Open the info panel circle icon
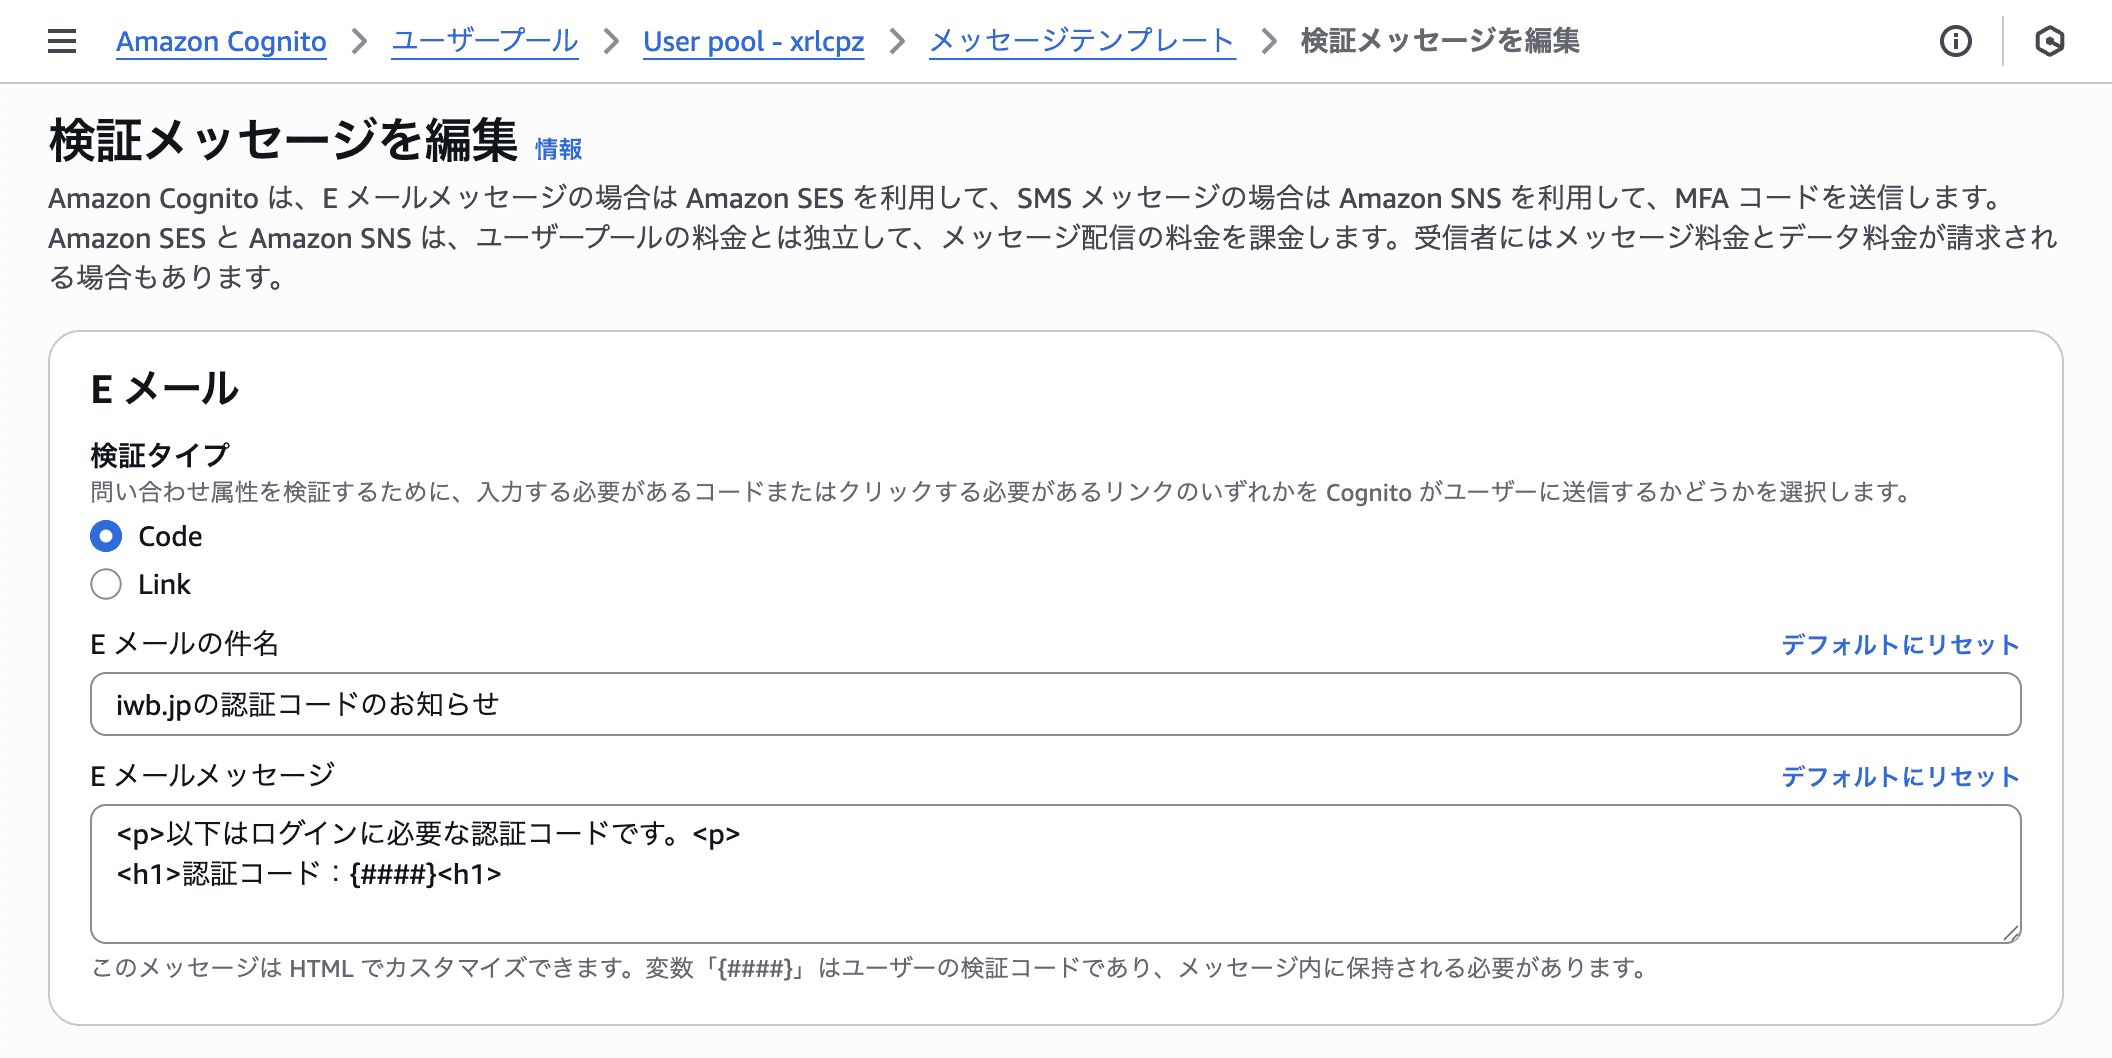Screen dimensions: 2112x1058 click(1956, 41)
